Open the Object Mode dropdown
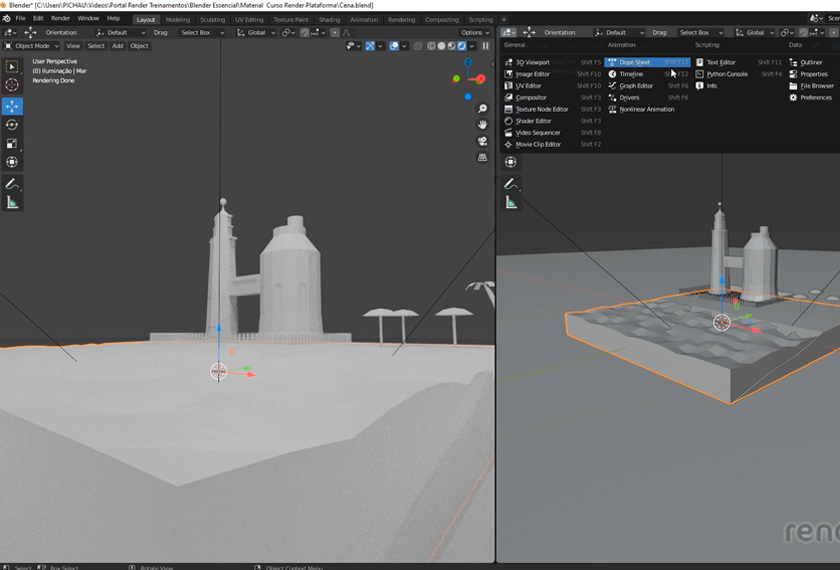 (33, 46)
